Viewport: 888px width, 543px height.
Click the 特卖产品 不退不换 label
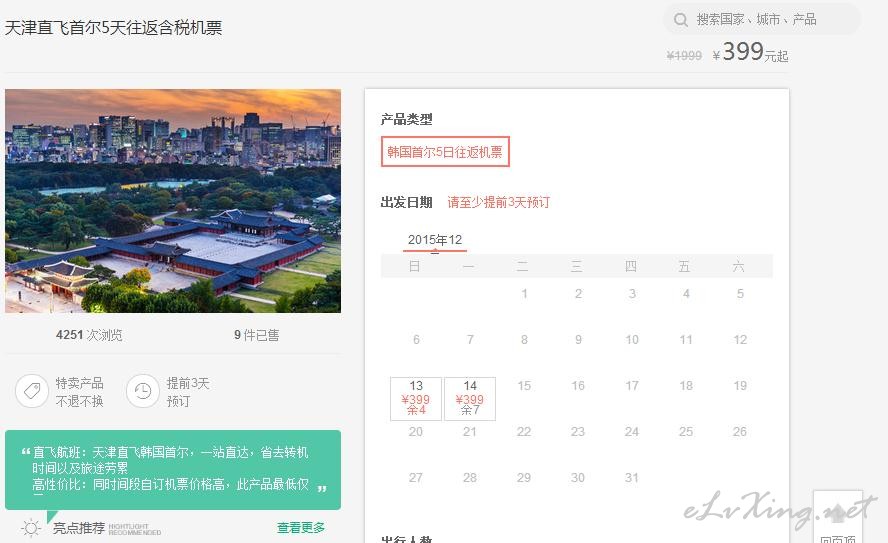(79, 392)
